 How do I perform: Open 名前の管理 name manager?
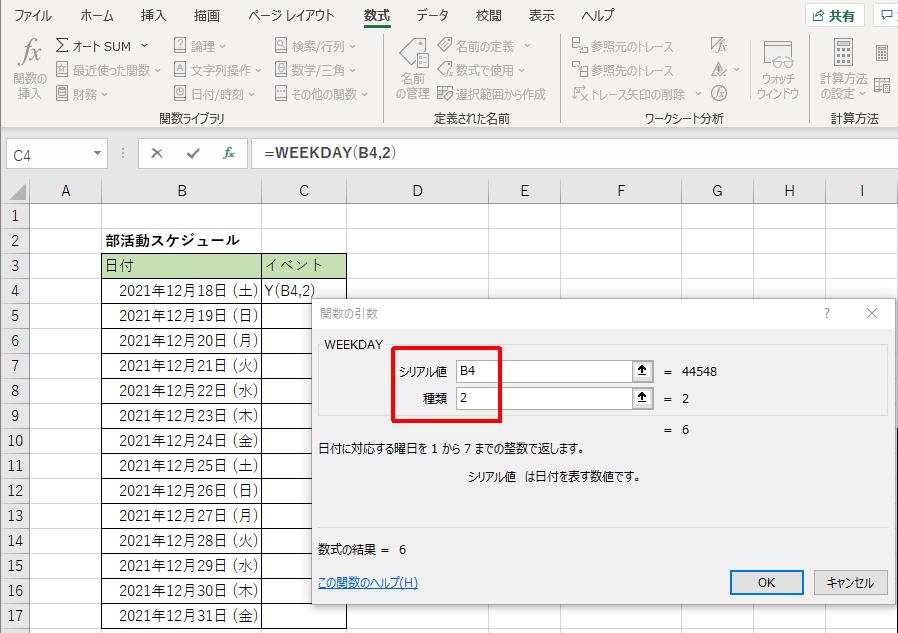coord(412,70)
